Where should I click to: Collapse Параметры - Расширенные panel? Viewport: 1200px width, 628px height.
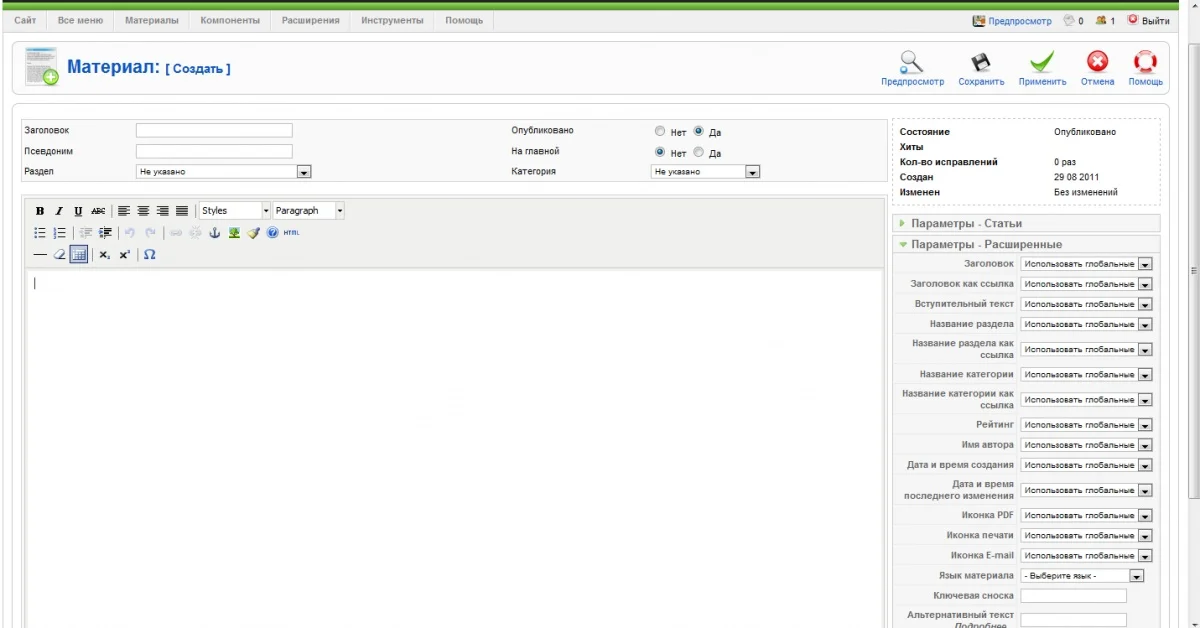pyautogui.click(x=1026, y=244)
